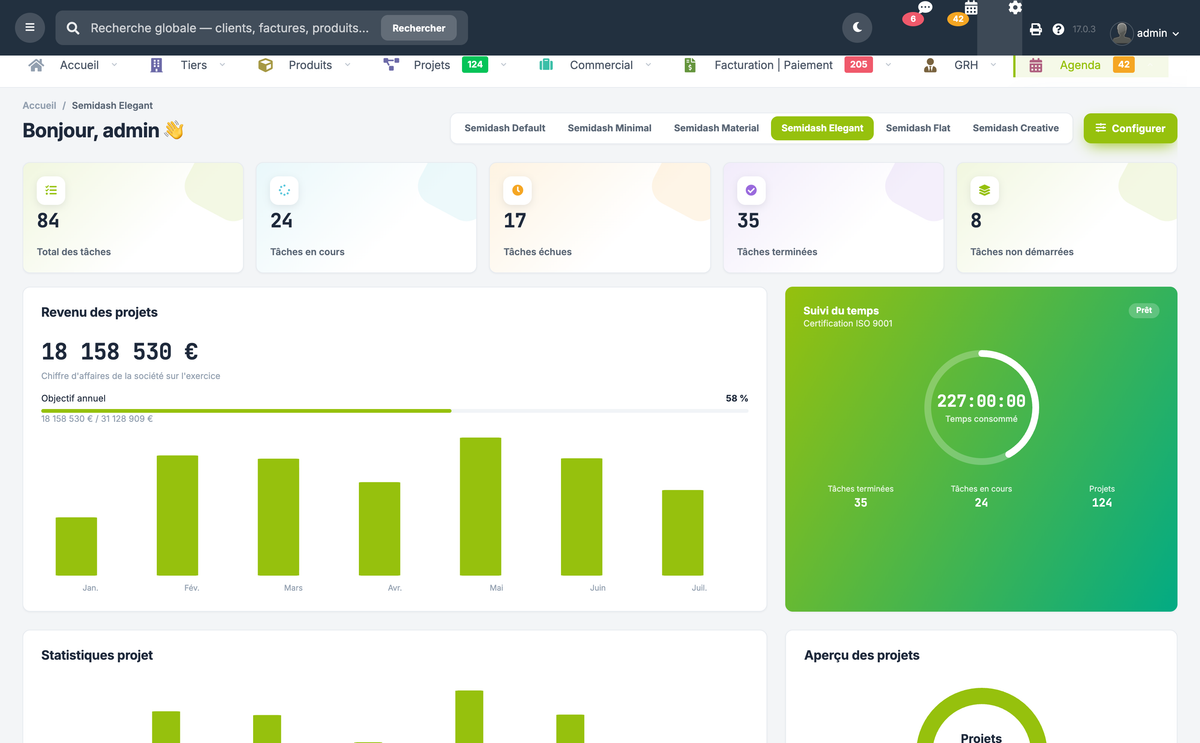Expand the Accueil menu chevron
Screen dimensions: 1200x743
coord(114,65)
